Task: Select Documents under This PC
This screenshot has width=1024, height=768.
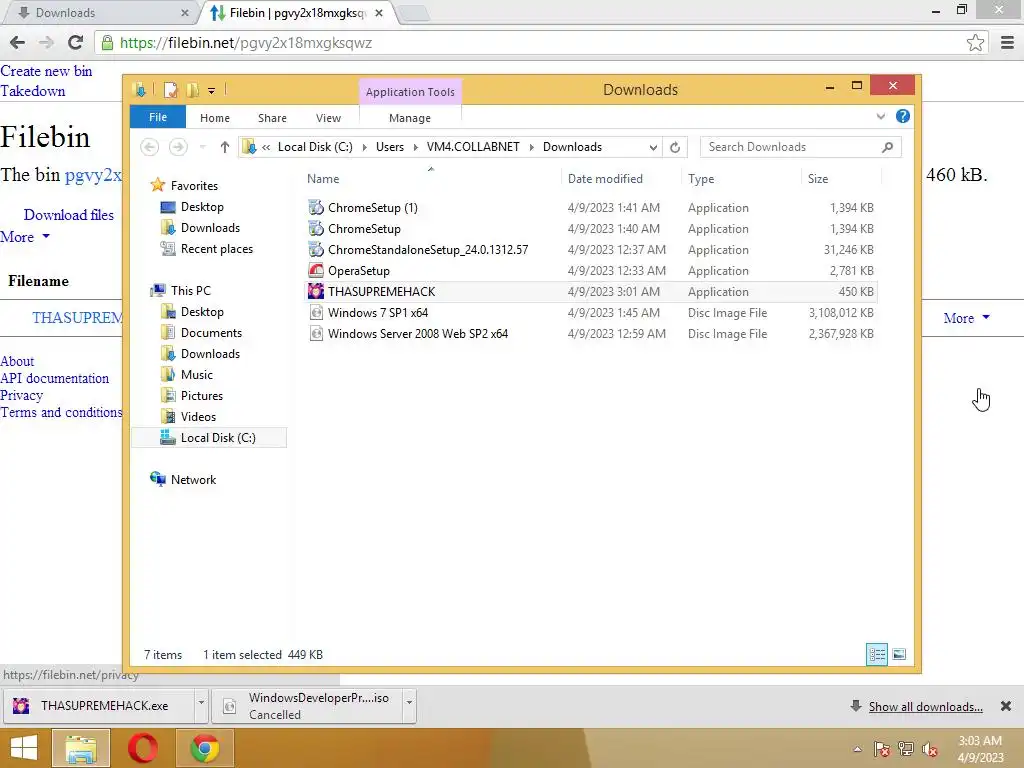Action: point(211,332)
